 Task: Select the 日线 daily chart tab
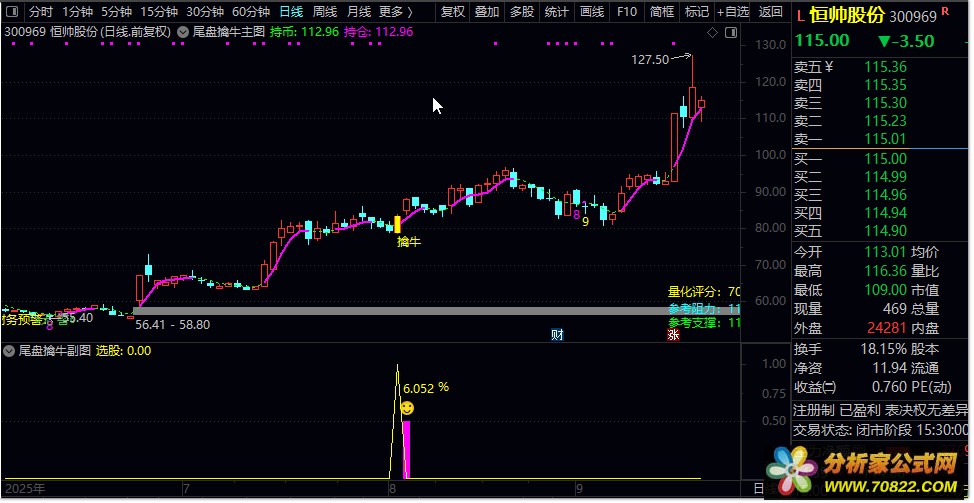tap(291, 12)
